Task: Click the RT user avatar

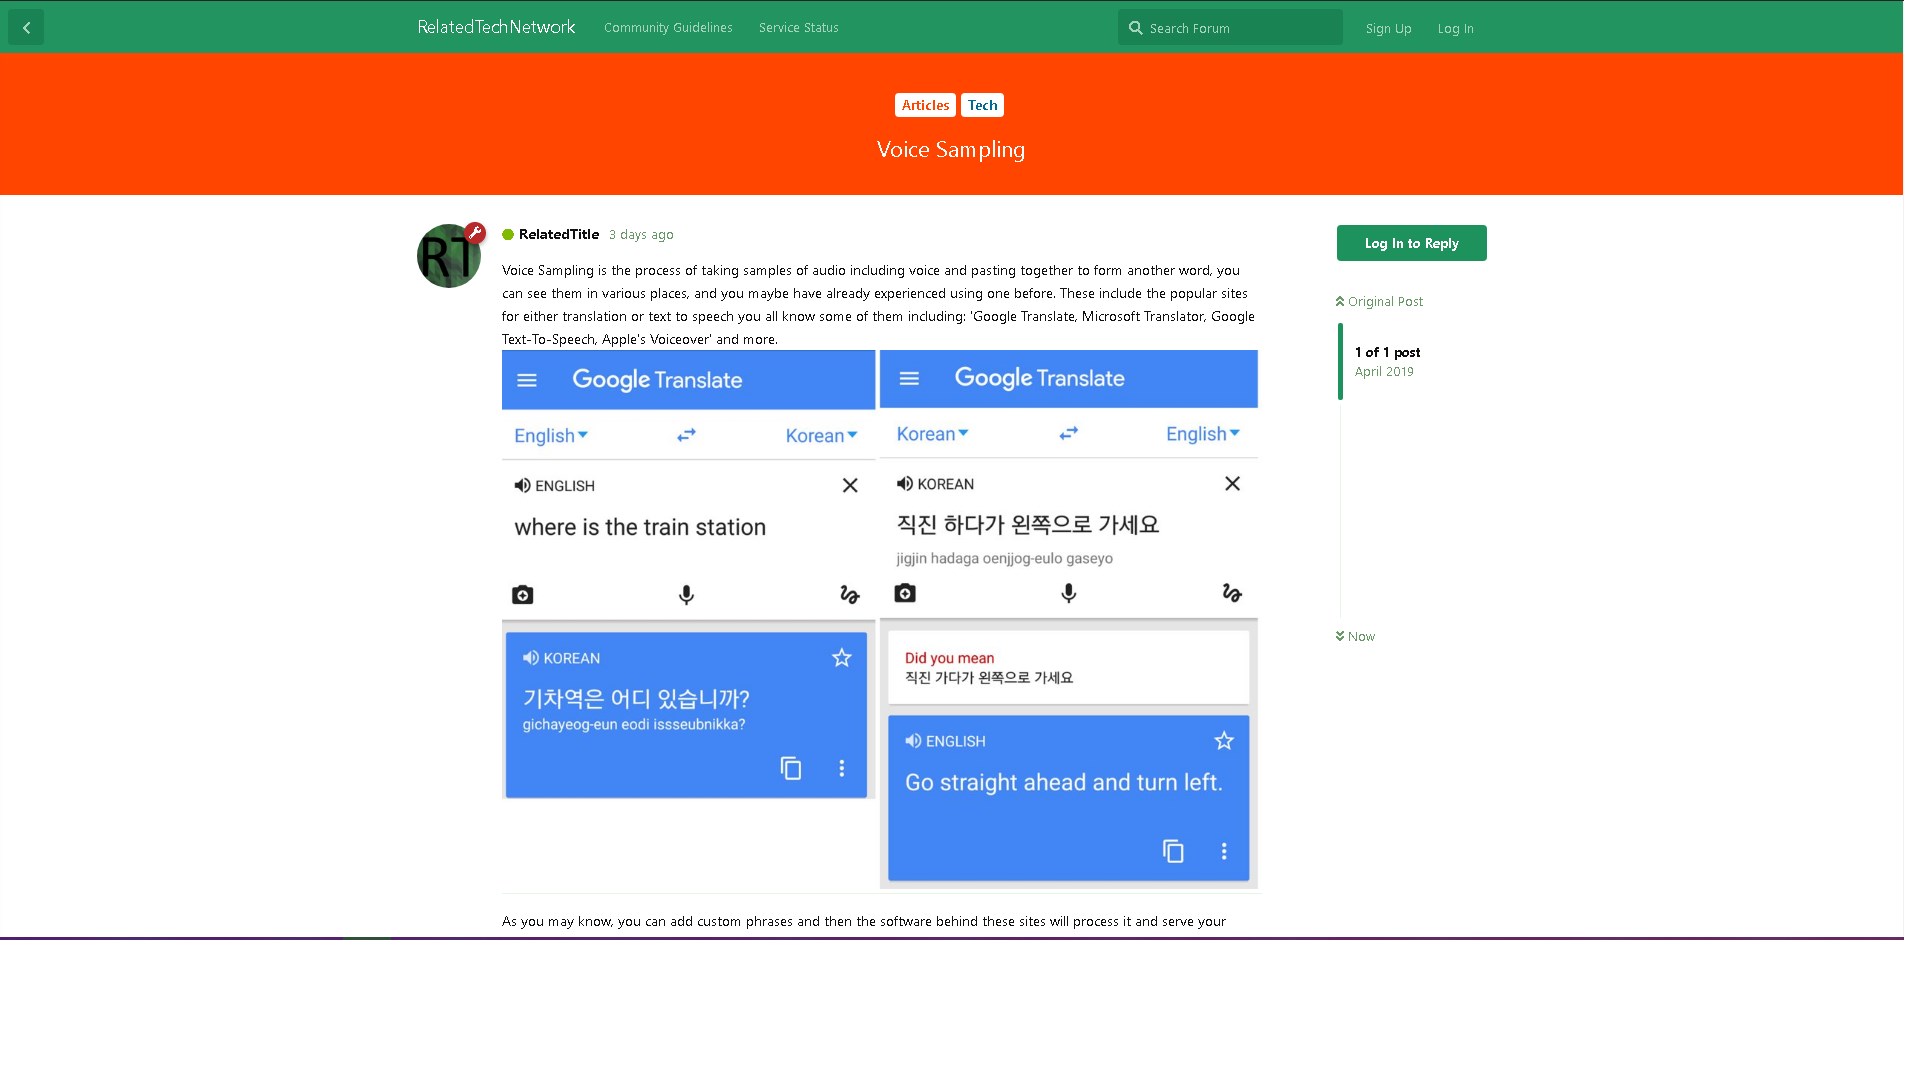Action: pos(449,256)
